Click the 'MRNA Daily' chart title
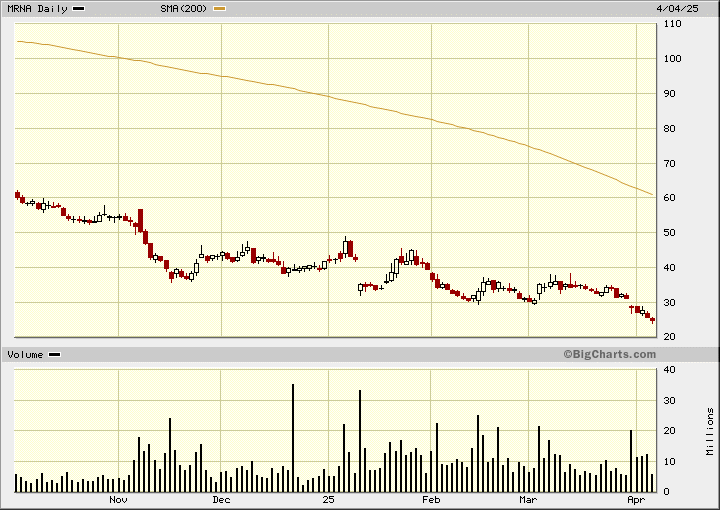This screenshot has height=510, width=720. coord(37,9)
